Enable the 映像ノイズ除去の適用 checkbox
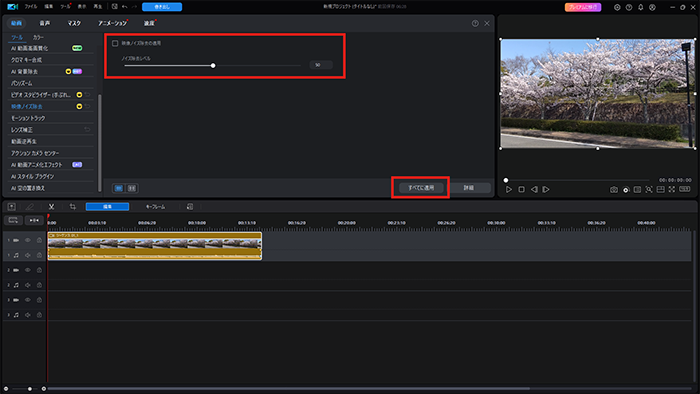 (115, 43)
